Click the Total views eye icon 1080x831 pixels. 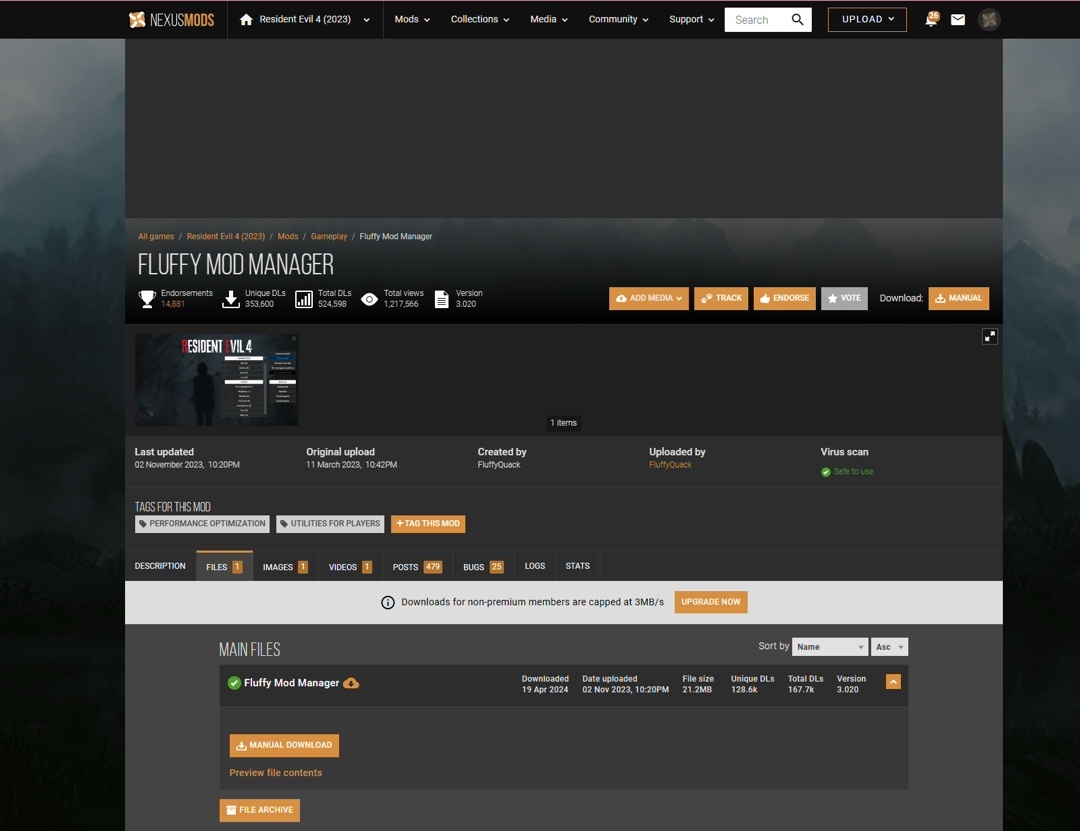pos(369,299)
